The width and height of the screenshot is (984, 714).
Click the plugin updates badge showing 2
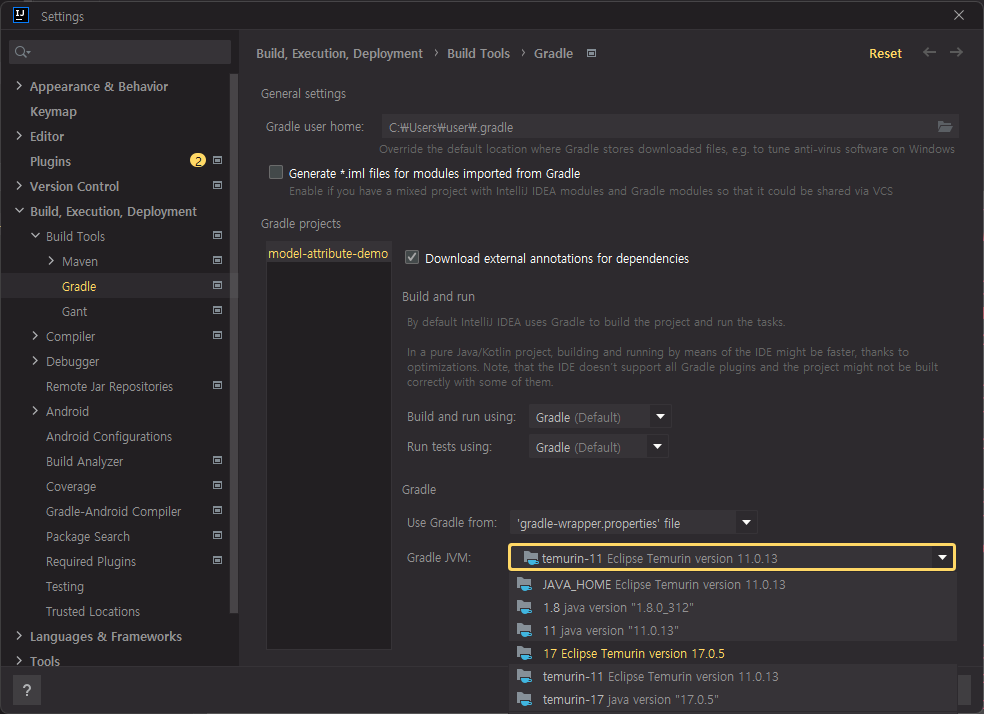pyautogui.click(x=198, y=161)
